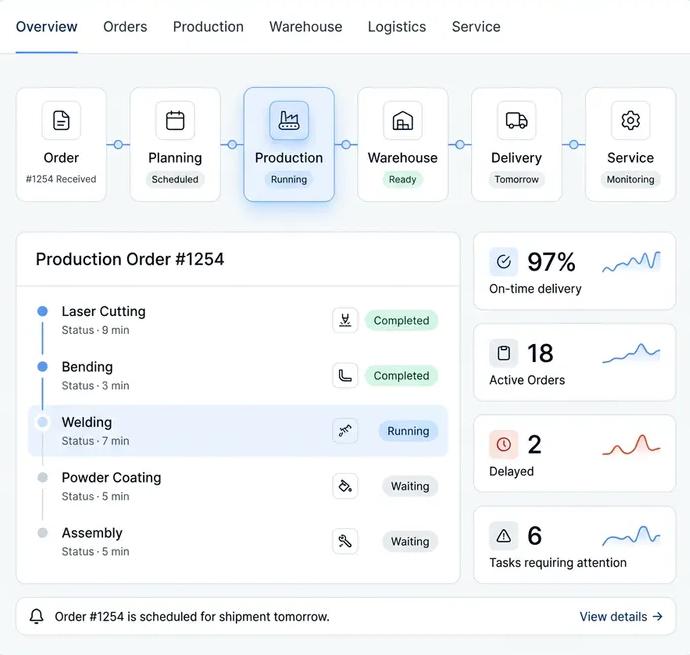Click the Waiting badge for Powder Coating
Image resolution: width=690 pixels, height=655 pixels.
coord(410,486)
